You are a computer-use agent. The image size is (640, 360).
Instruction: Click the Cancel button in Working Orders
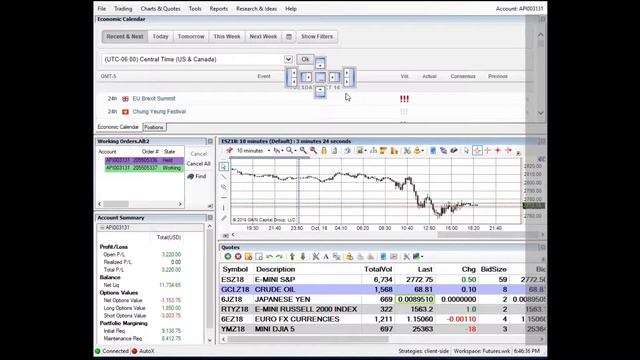[x=198, y=154]
